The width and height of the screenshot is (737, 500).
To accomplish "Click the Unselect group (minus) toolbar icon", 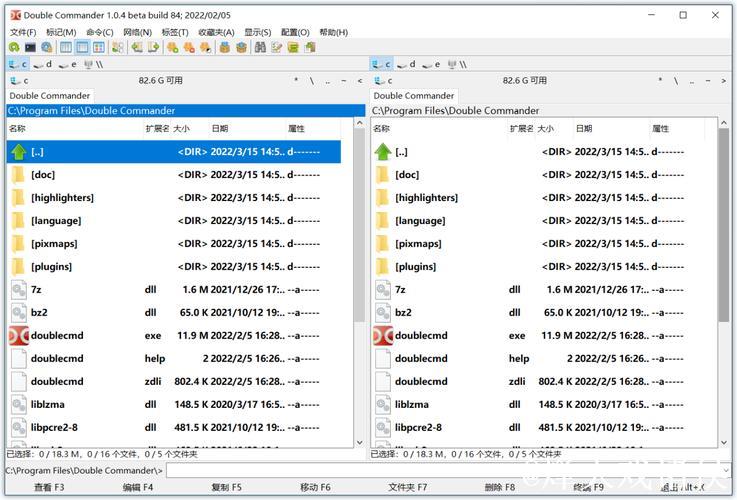I will click(x=189, y=47).
